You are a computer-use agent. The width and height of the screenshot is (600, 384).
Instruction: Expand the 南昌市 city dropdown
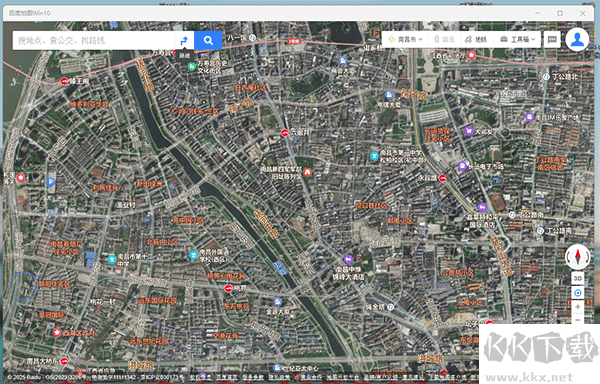coord(405,39)
